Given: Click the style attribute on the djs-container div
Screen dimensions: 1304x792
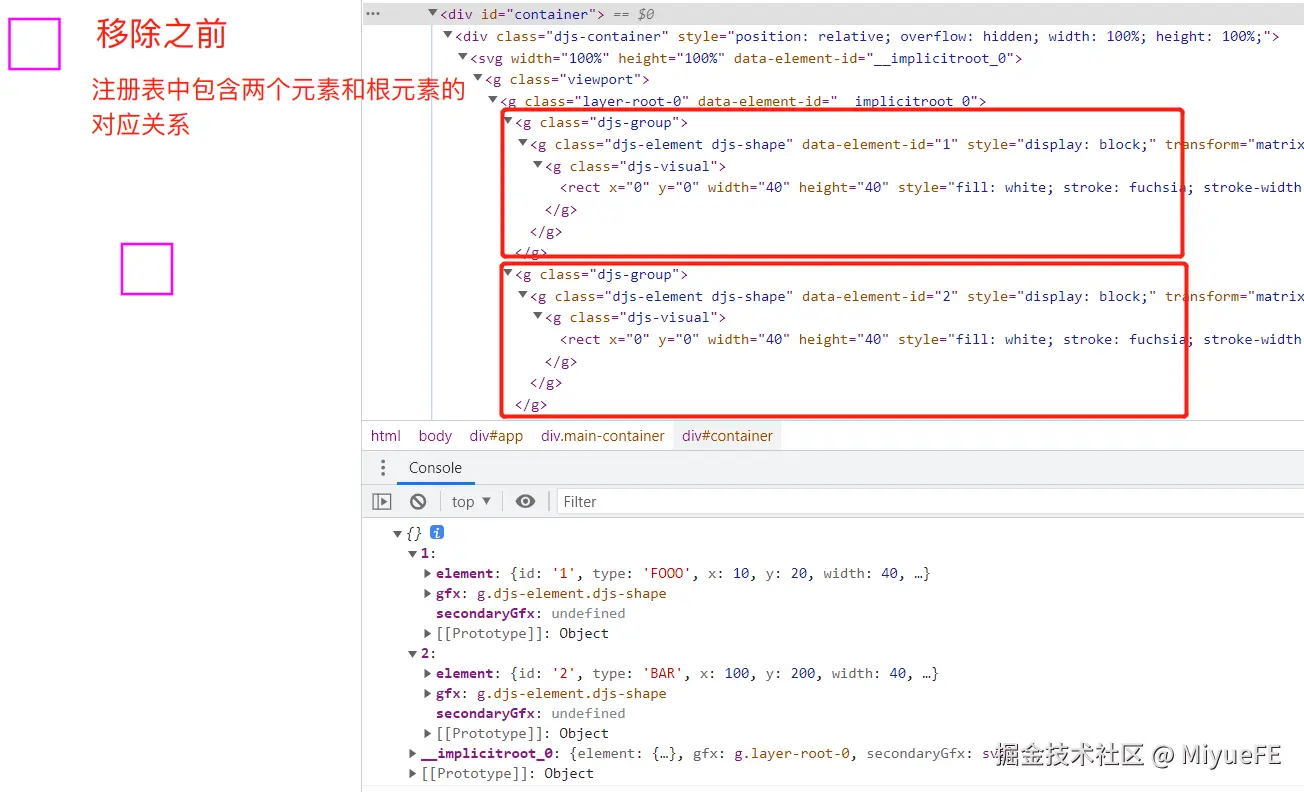Looking at the screenshot, I should point(974,36).
